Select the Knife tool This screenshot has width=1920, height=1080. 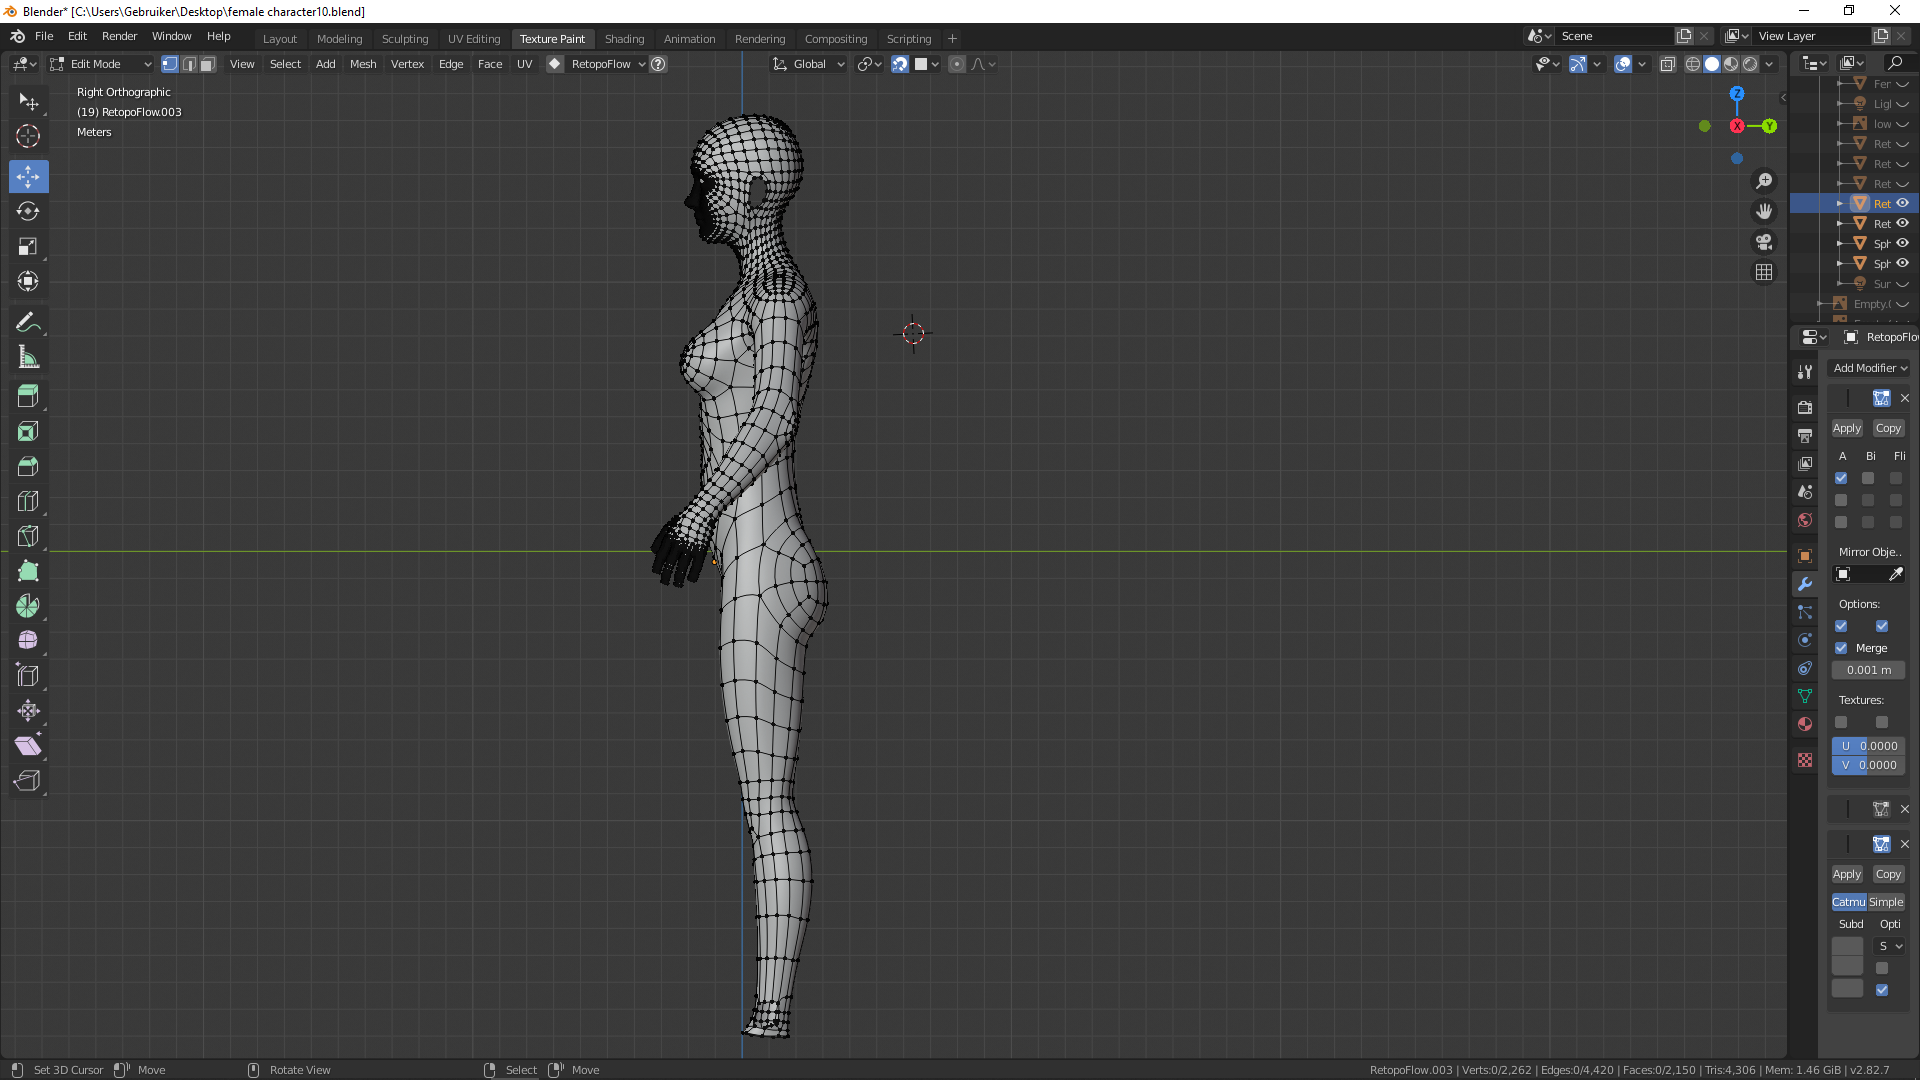[28, 536]
